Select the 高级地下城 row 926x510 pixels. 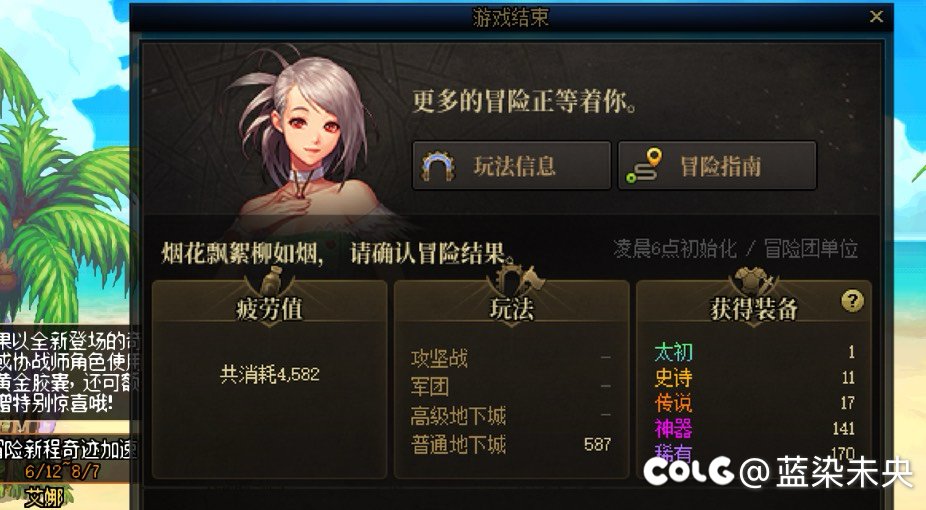point(511,416)
